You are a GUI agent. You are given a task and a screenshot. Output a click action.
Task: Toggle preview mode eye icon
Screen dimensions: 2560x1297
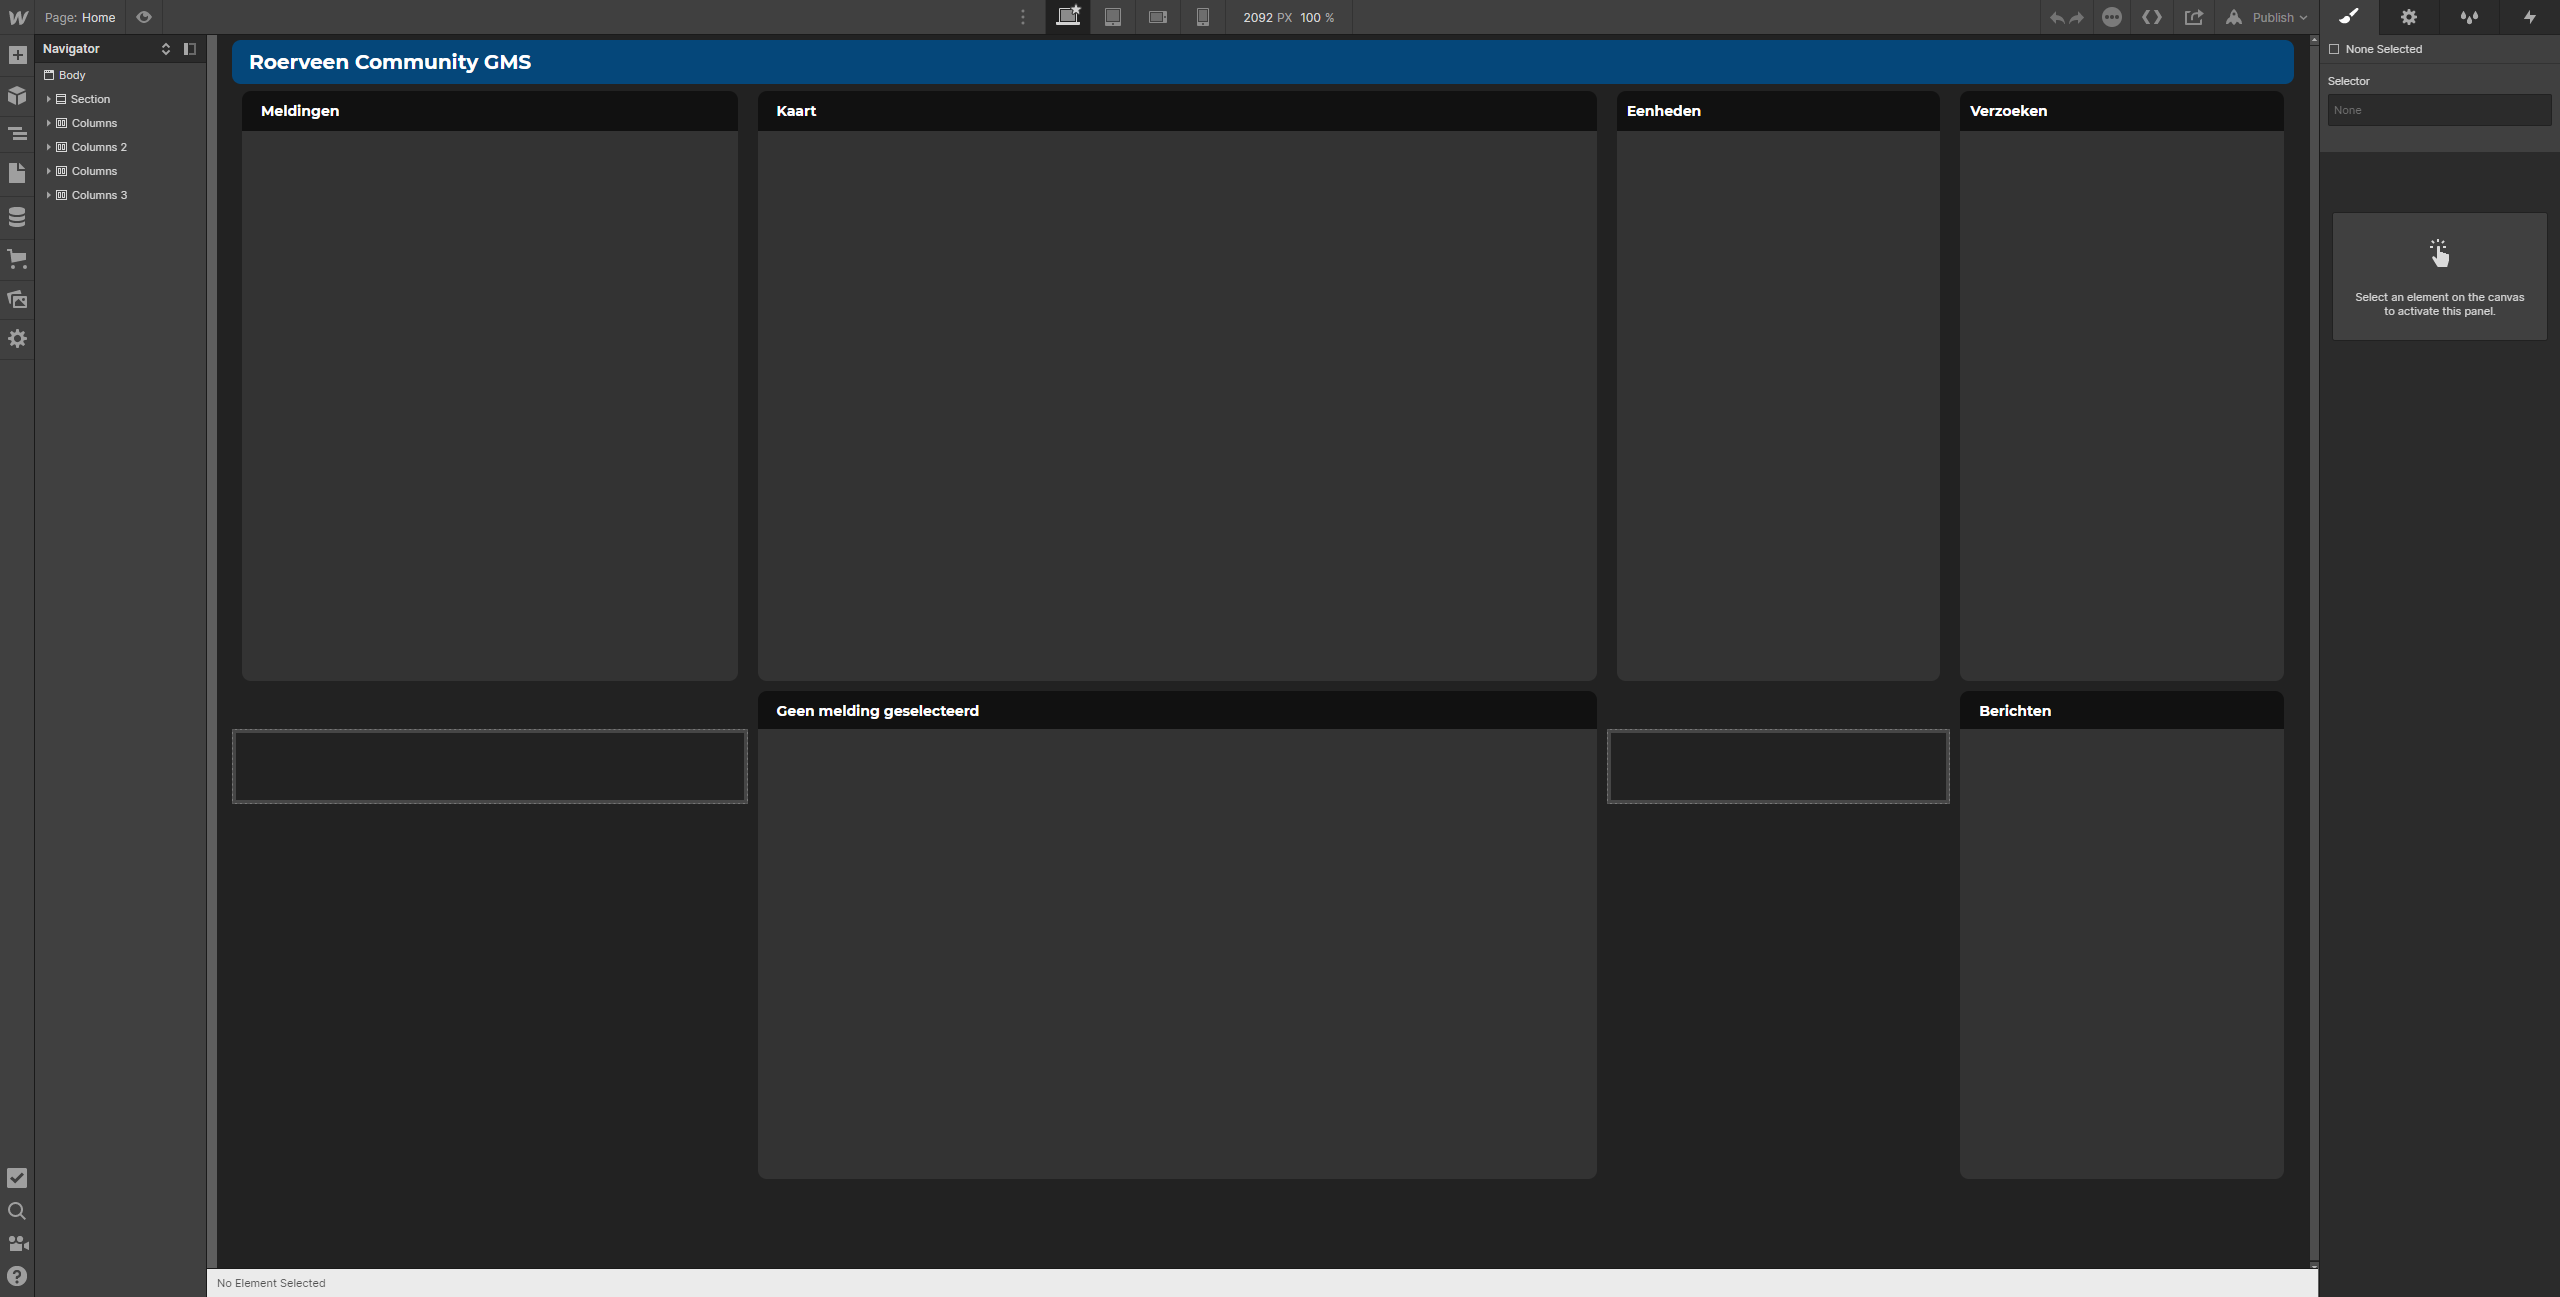click(x=144, y=17)
